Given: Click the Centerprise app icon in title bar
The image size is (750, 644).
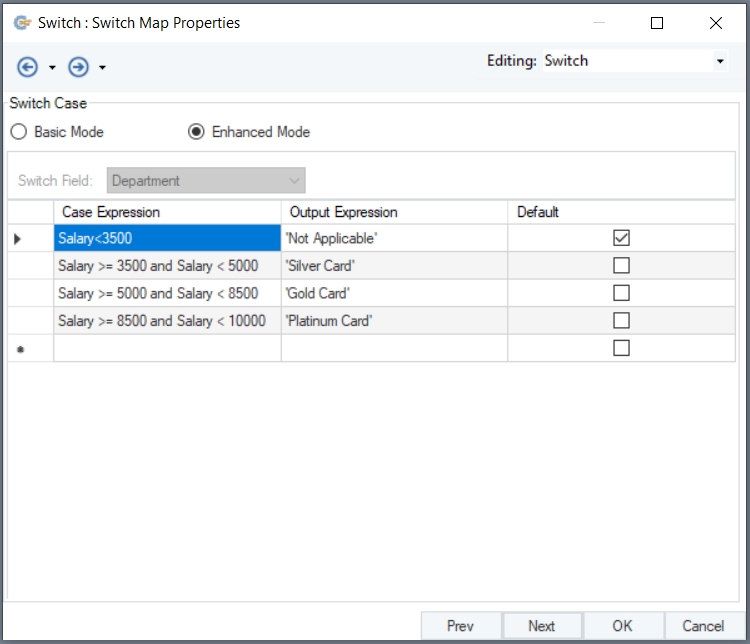Looking at the screenshot, I should pyautogui.click(x=22, y=23).
